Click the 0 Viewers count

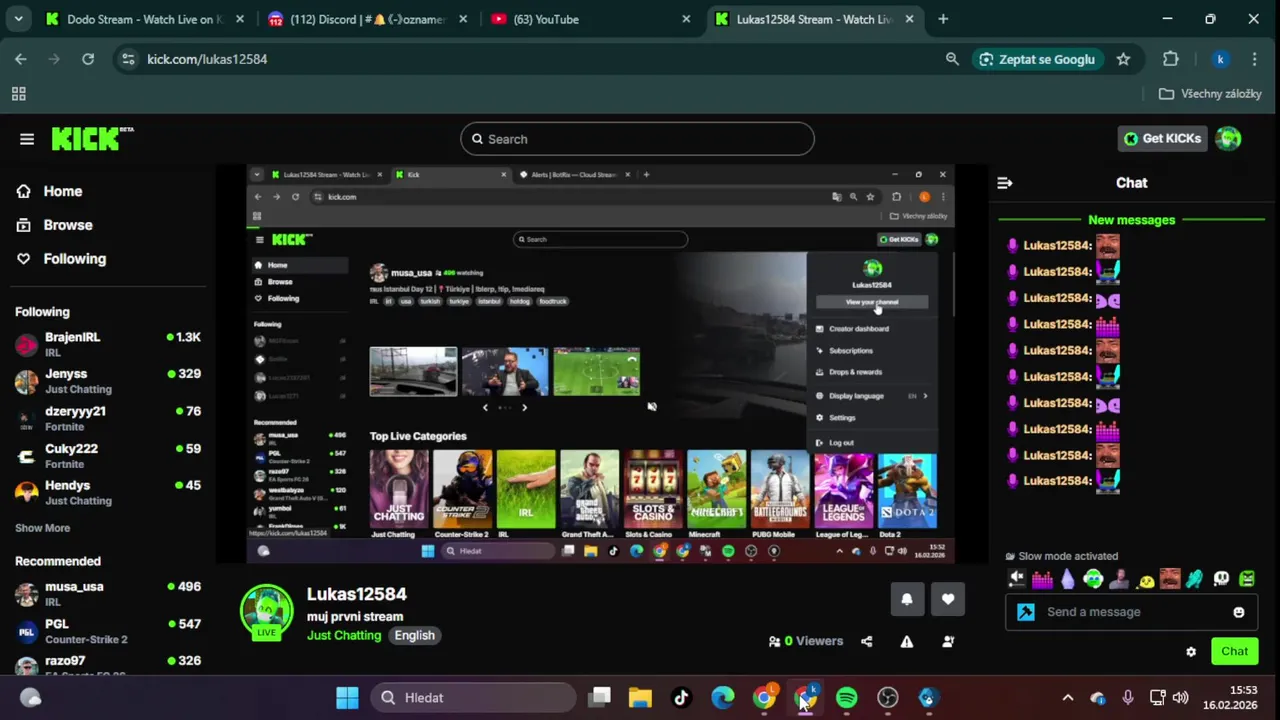[x=806, y=641]
